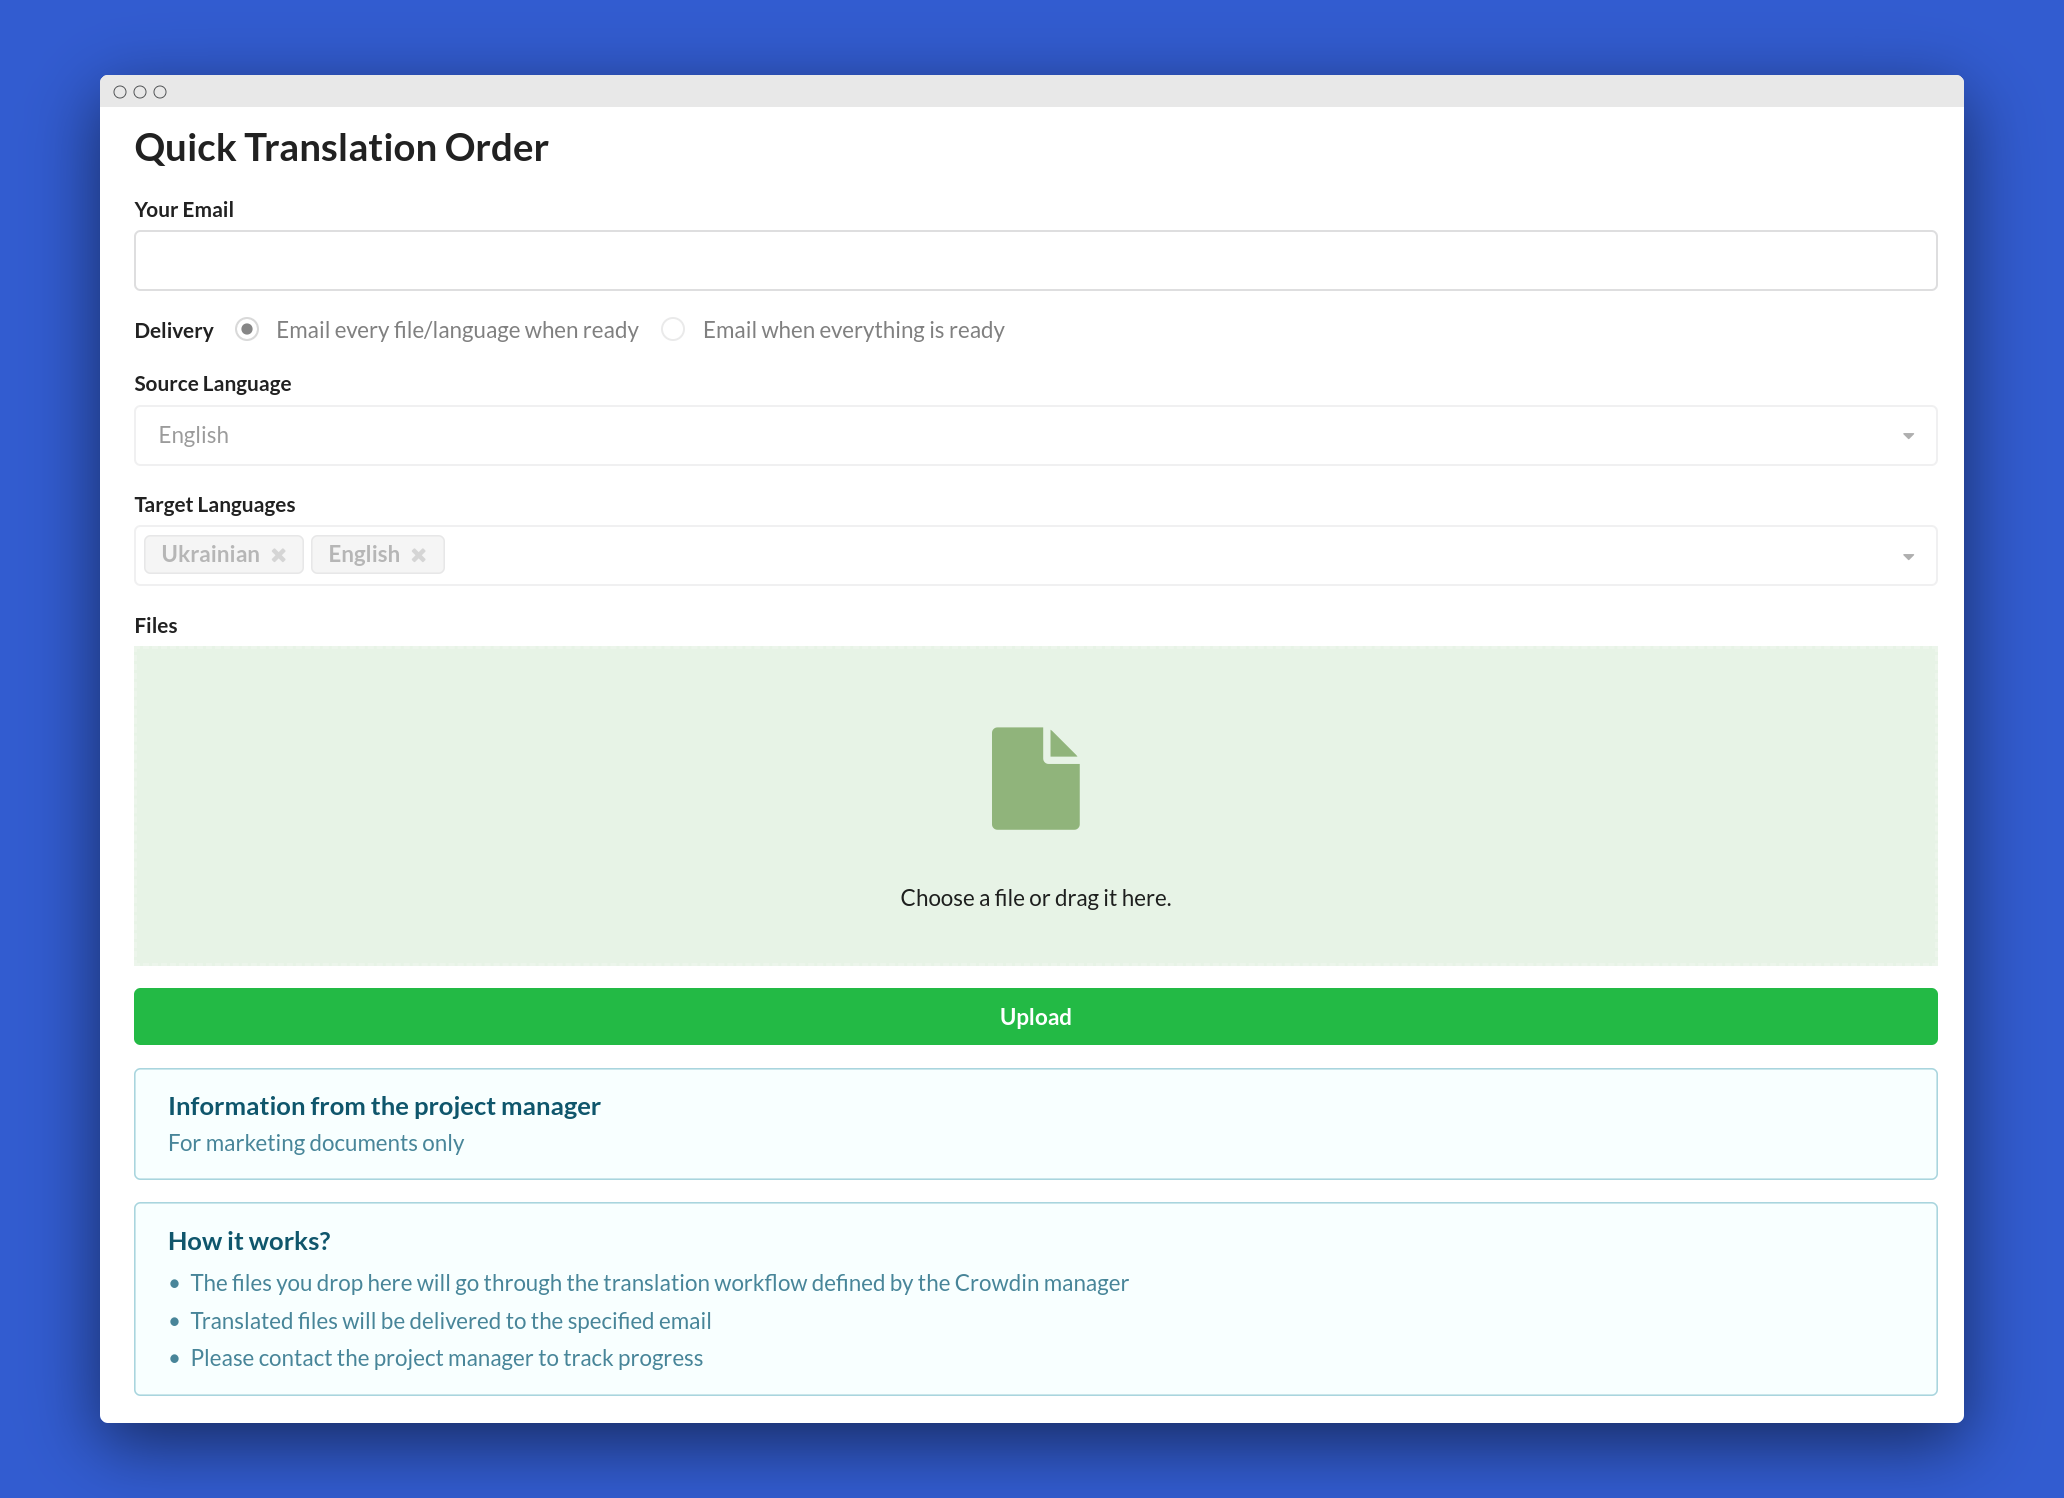Click the 'Delivery' label
Screen dimensions: 2064x1498
pos(174,330)
